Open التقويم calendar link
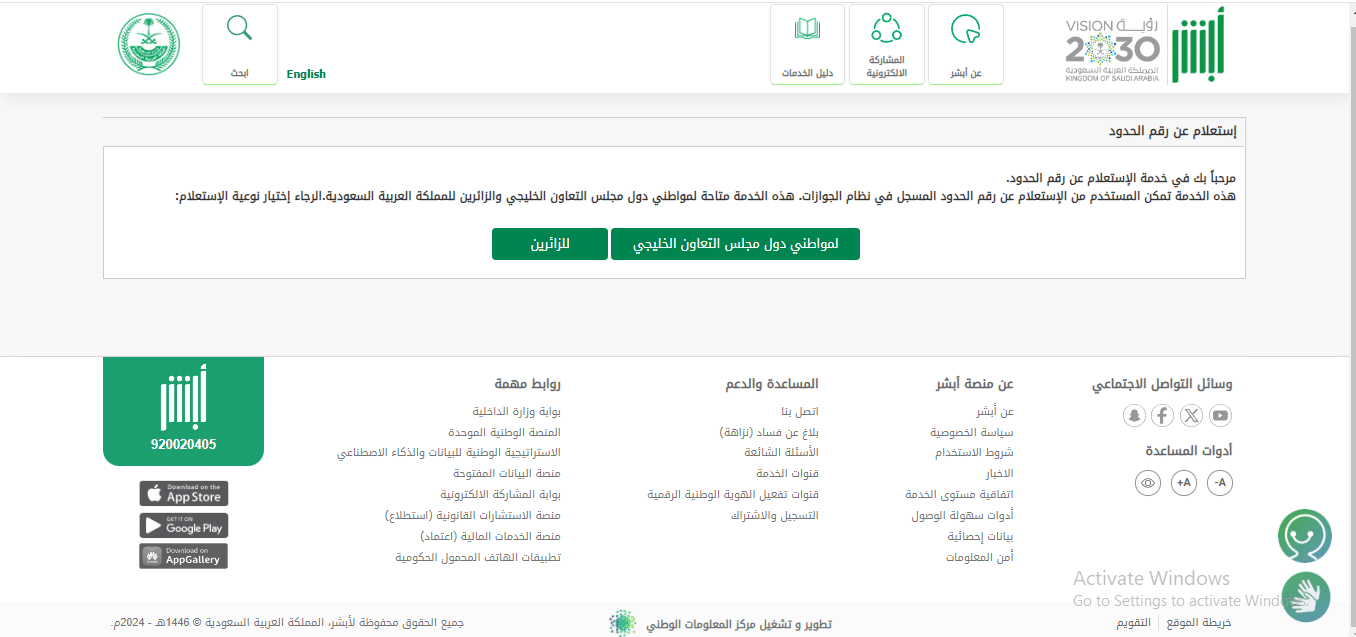Image resolution: width=1356 pixels, height=637 pixels. click(x=1133, y=623)
